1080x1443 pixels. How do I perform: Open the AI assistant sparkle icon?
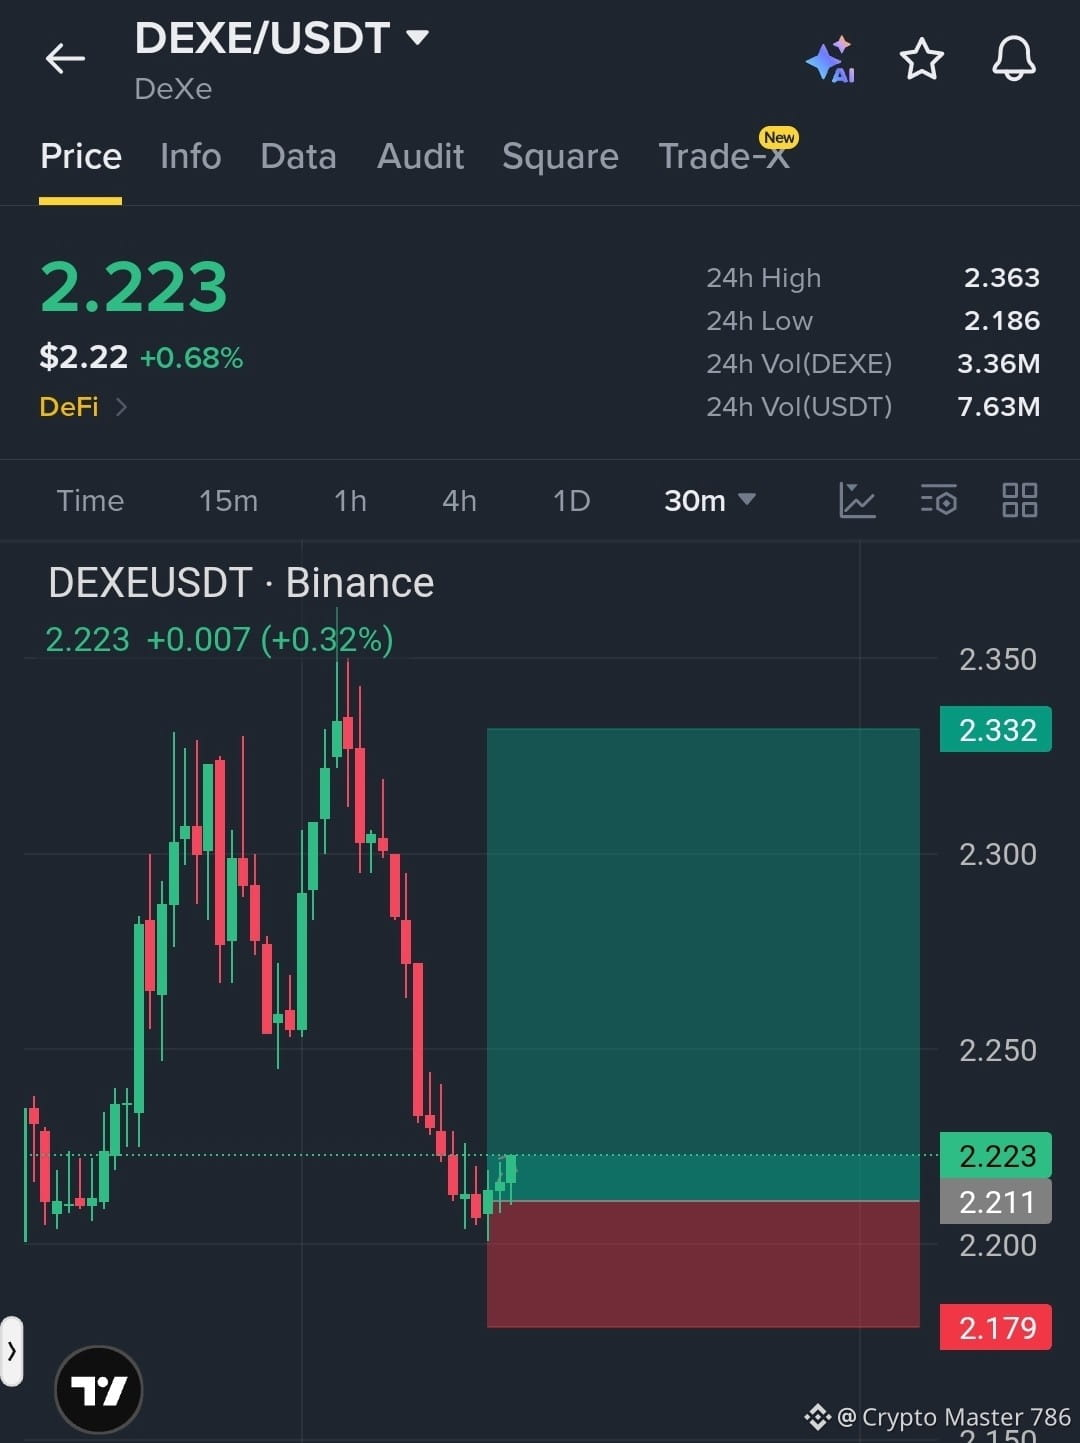pos(831,60)
